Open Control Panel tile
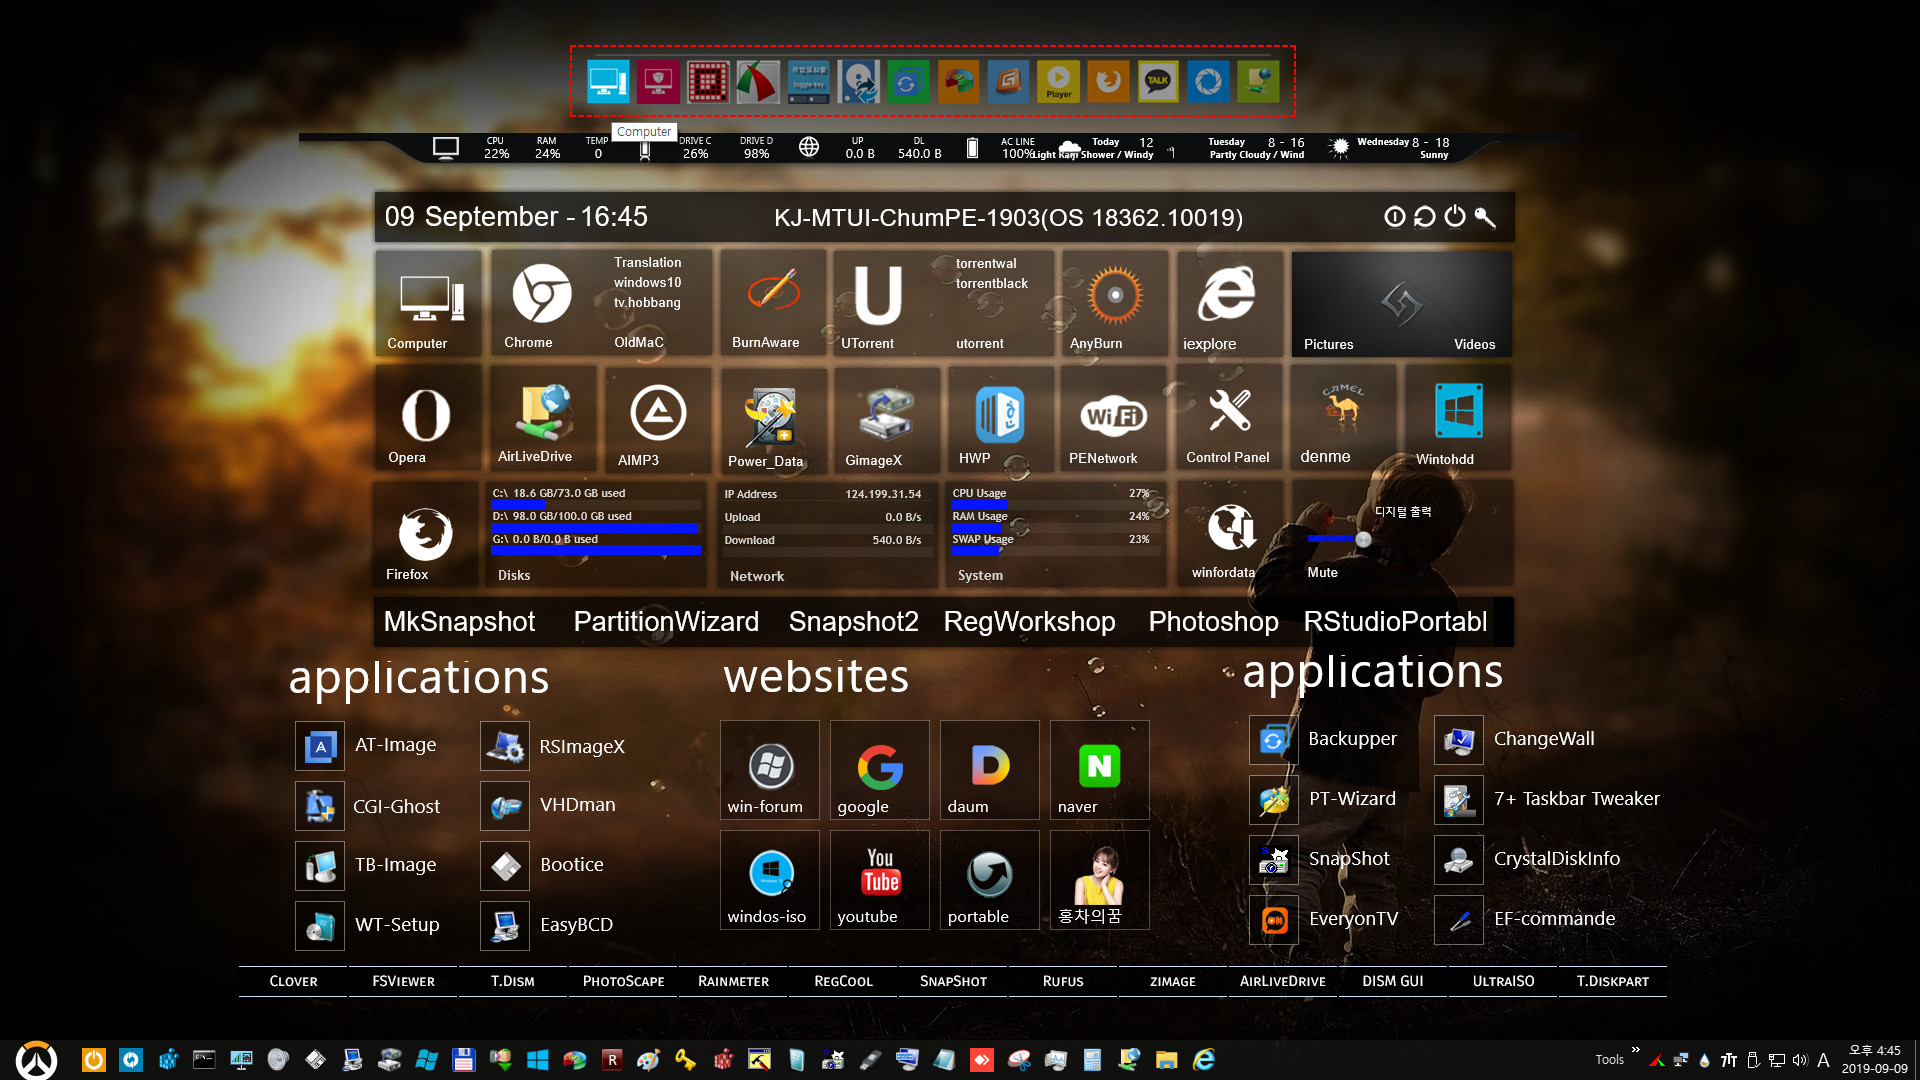Image resolution: width=1920 pixels, height=1080 pixels. click(1229, 418)
